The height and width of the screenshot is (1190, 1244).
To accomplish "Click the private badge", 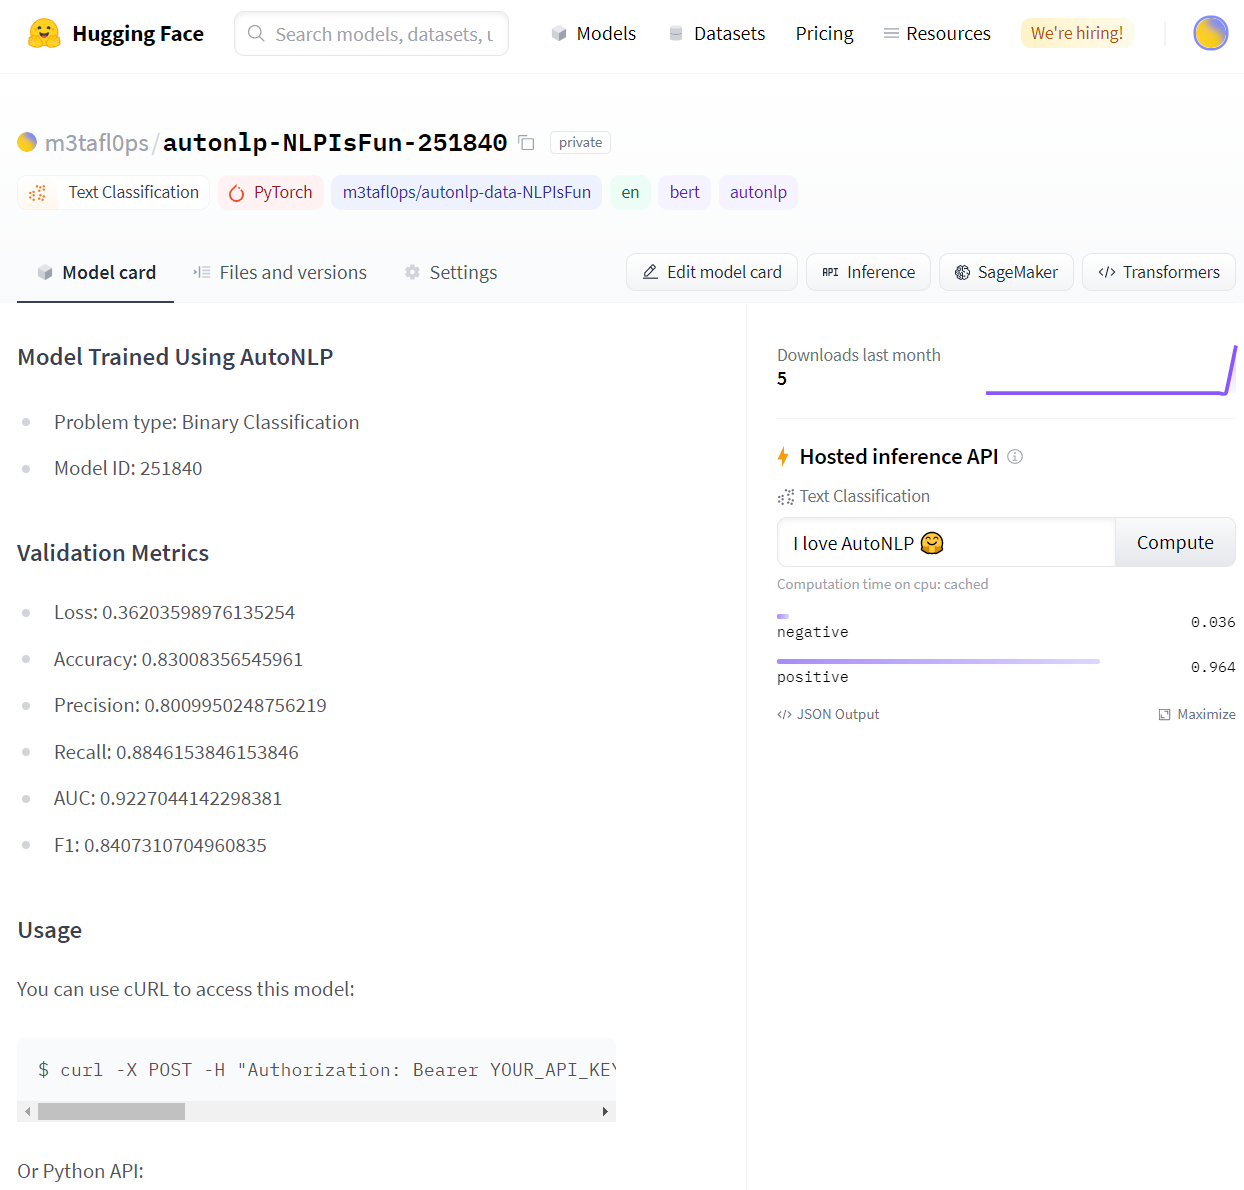I will click(580, 143).
